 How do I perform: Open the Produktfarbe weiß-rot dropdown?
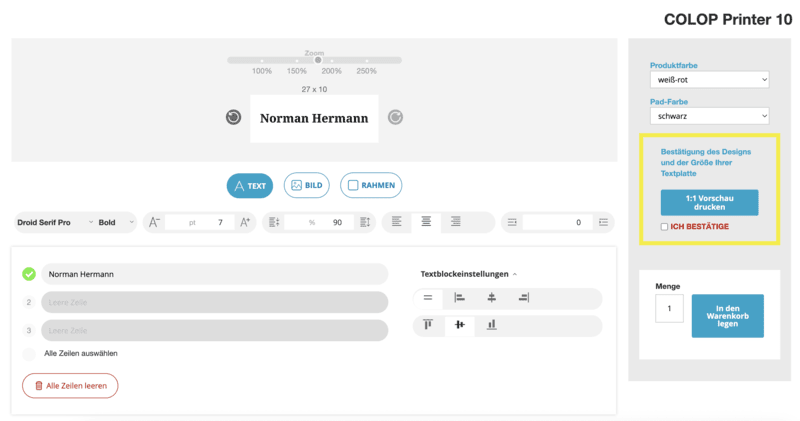(x=709, y=80)
